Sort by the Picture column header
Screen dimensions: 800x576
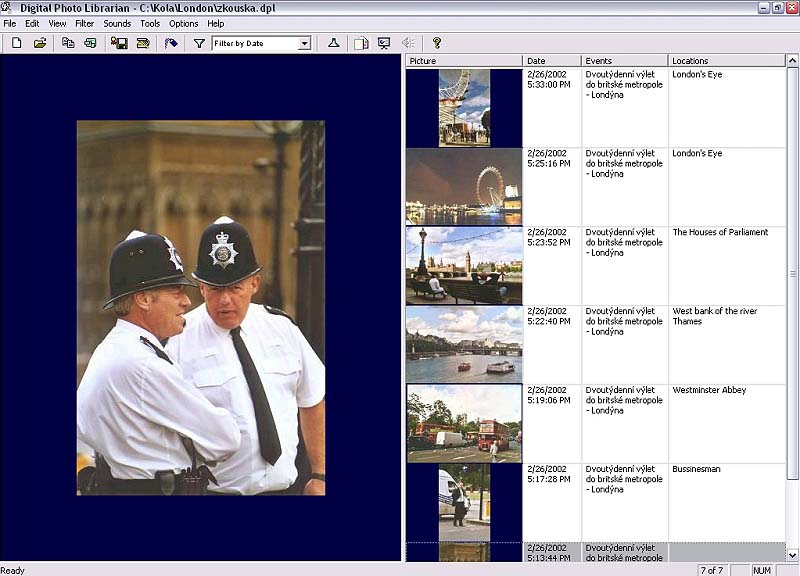pos(464,61)
